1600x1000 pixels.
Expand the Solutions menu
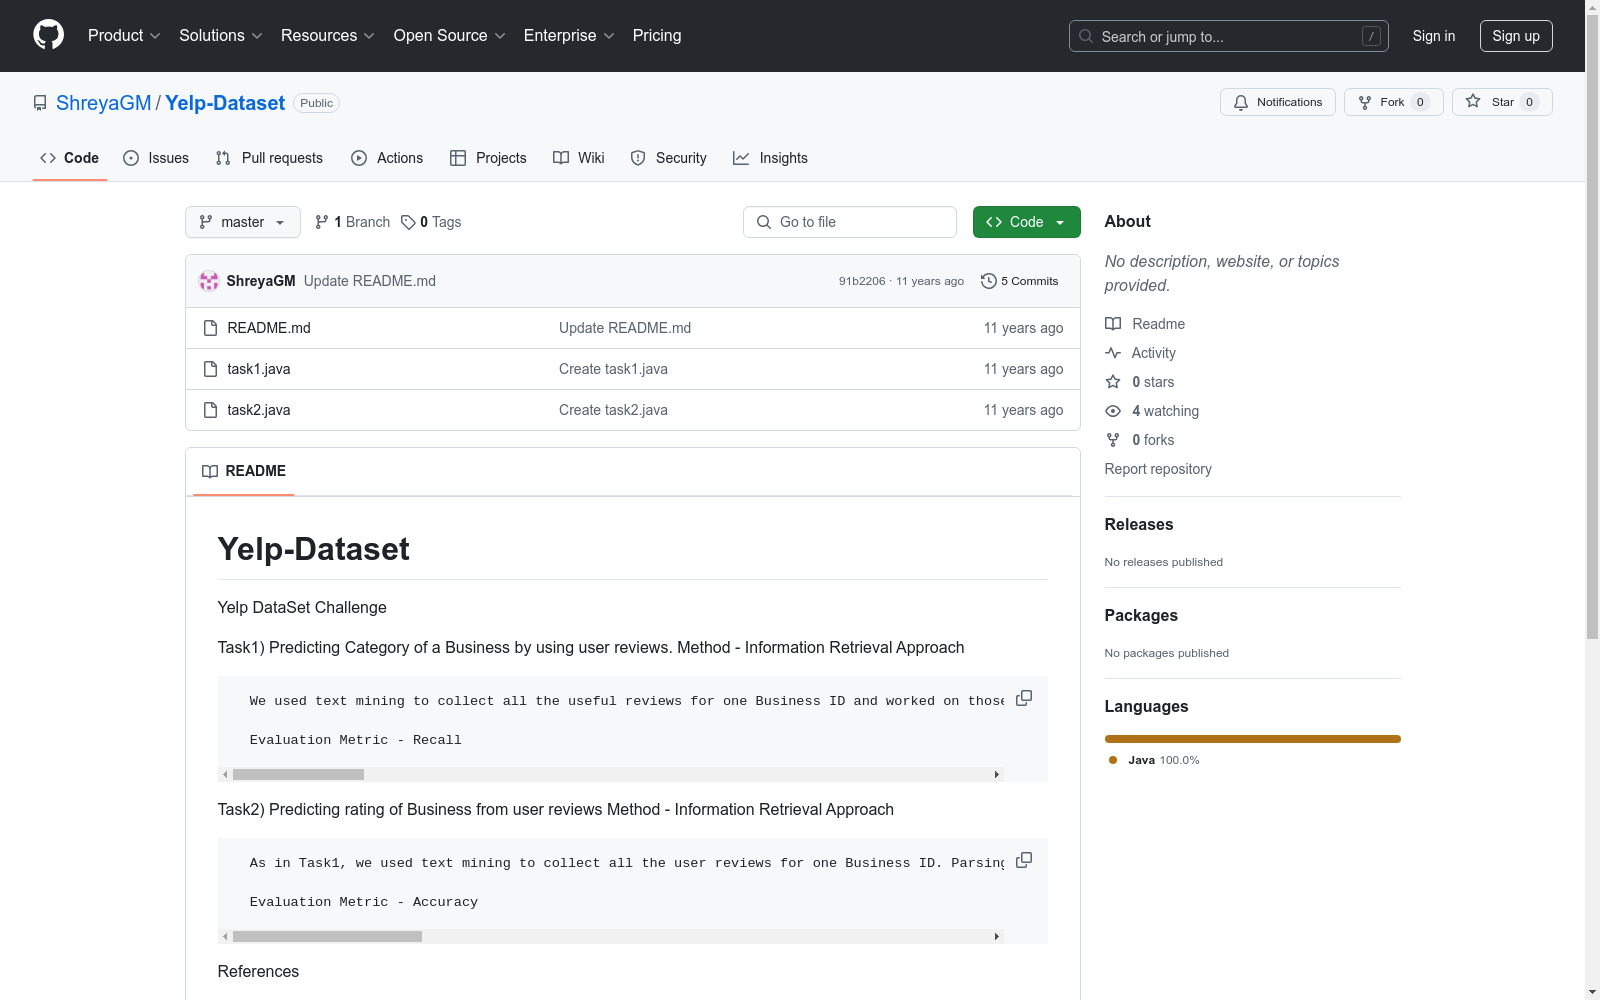(x=221, y=35)
